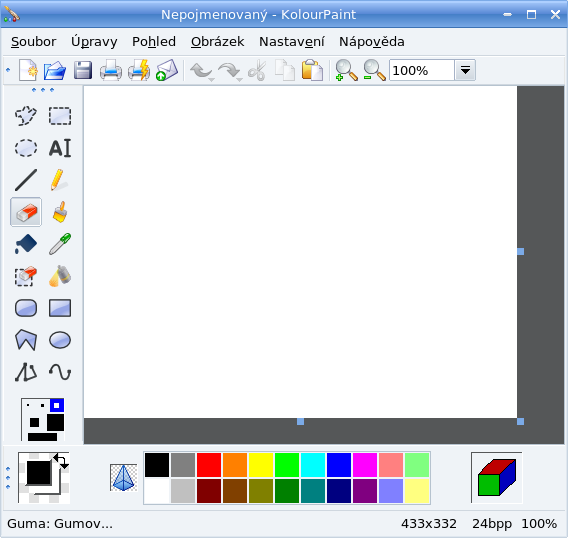Zoom in with magnifier plus
The image size is (568, 538).
(346, 70)
